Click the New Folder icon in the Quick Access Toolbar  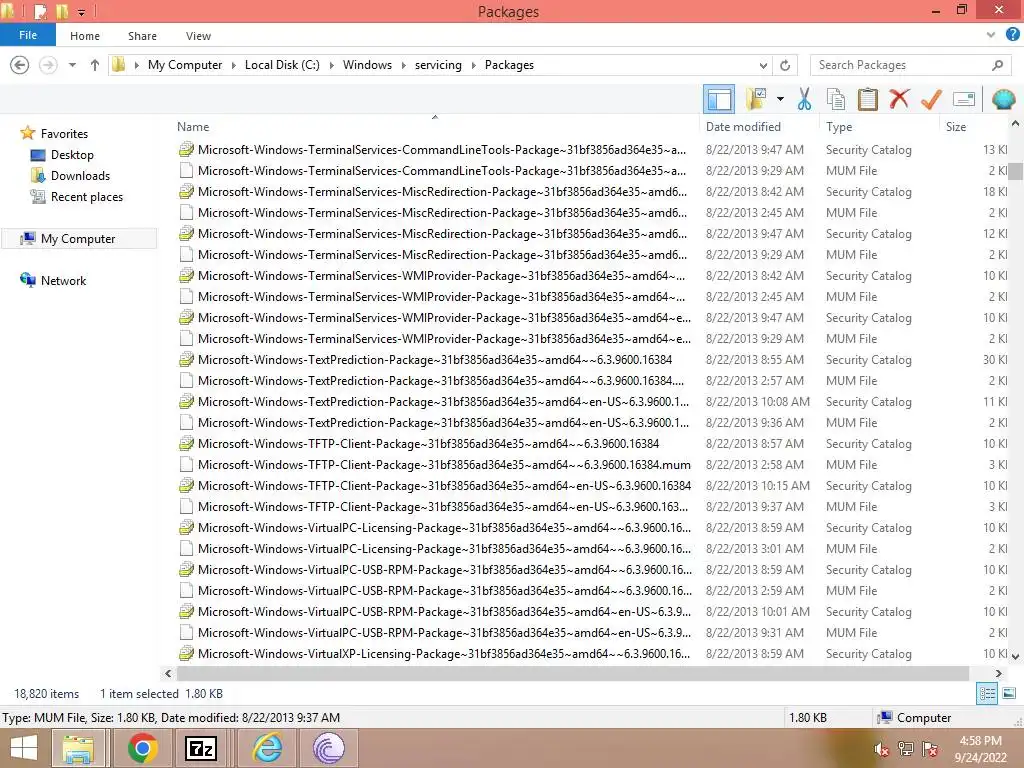point(61,11)
